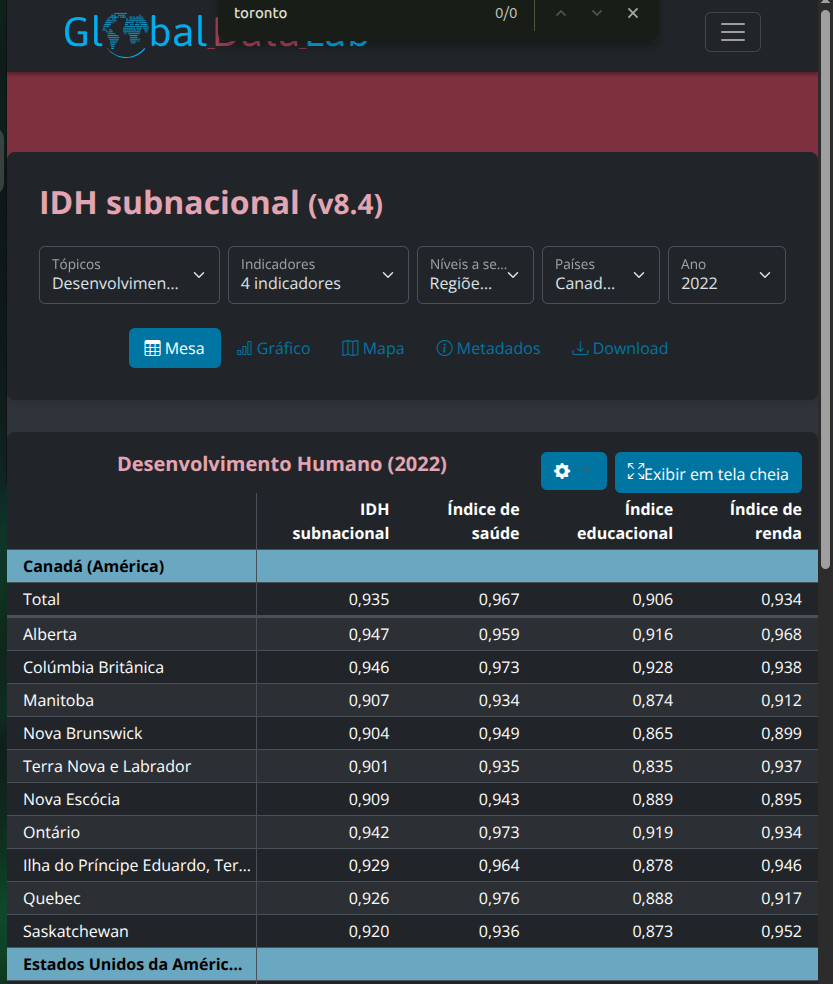Screen dimensions: 833x984
Task: Expand the Níveis selector dropdown
Action: pyautogui.click(x=475, y=275)
